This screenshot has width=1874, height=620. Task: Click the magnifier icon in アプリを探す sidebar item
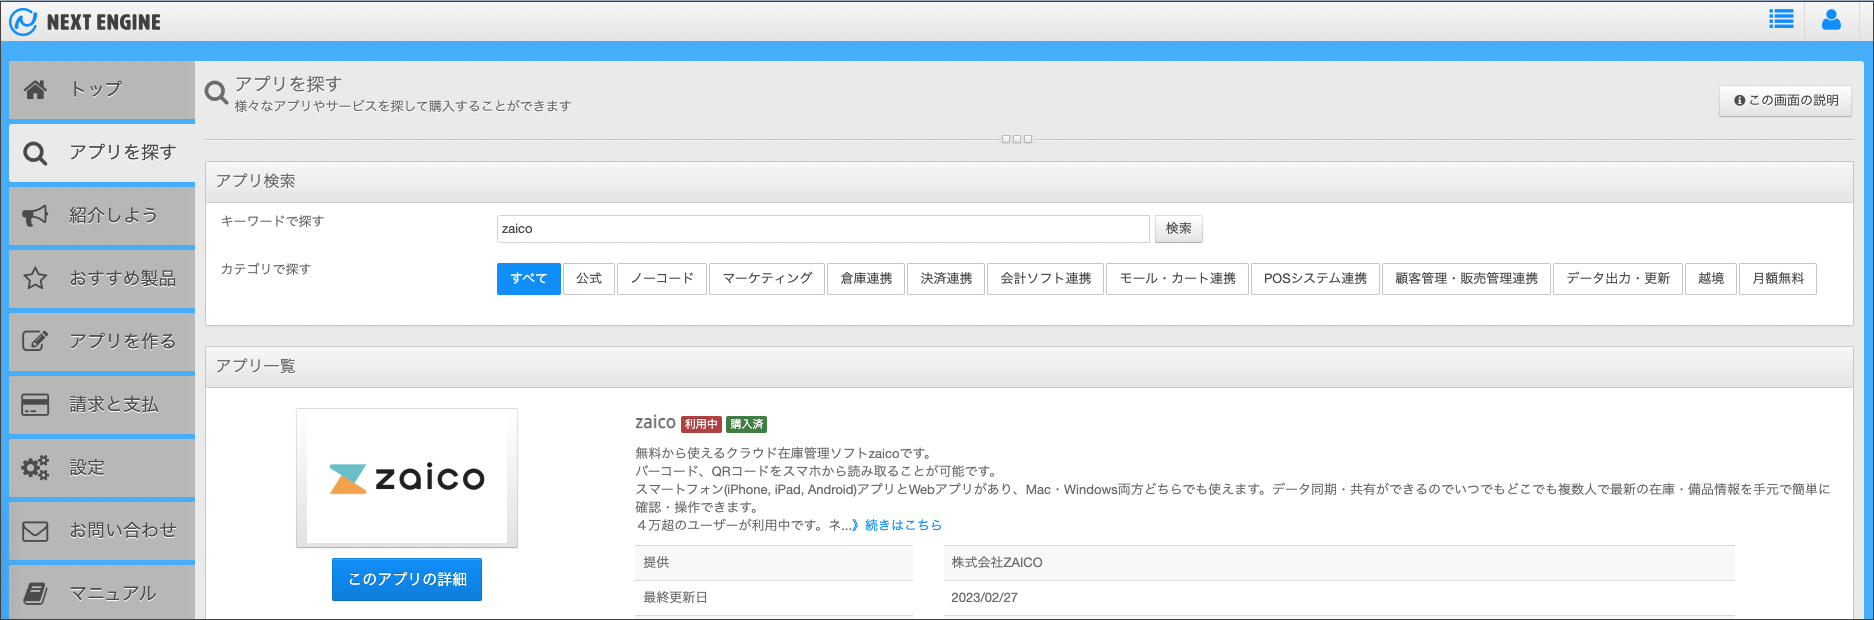tap(35, 153)
